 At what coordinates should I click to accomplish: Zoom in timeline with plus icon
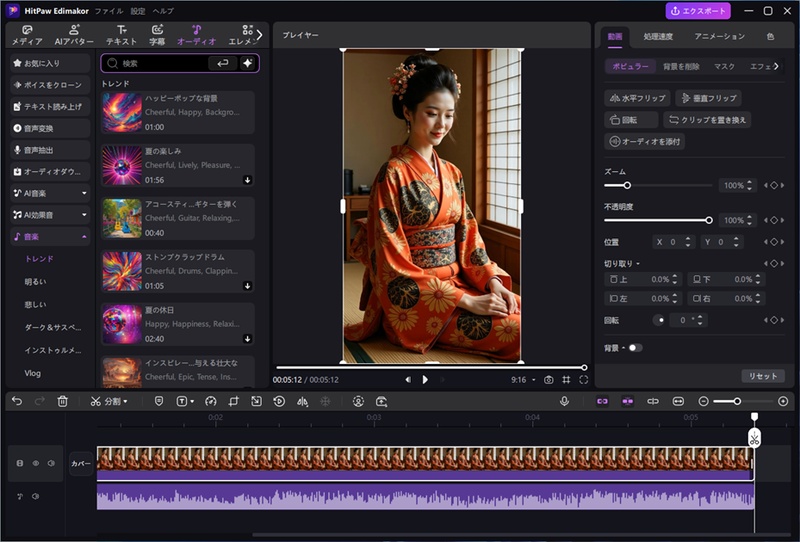click(x=783, y=402)
